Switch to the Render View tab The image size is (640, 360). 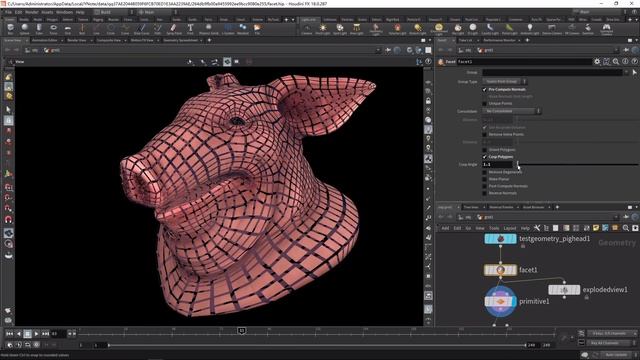[x=76, y=40]
